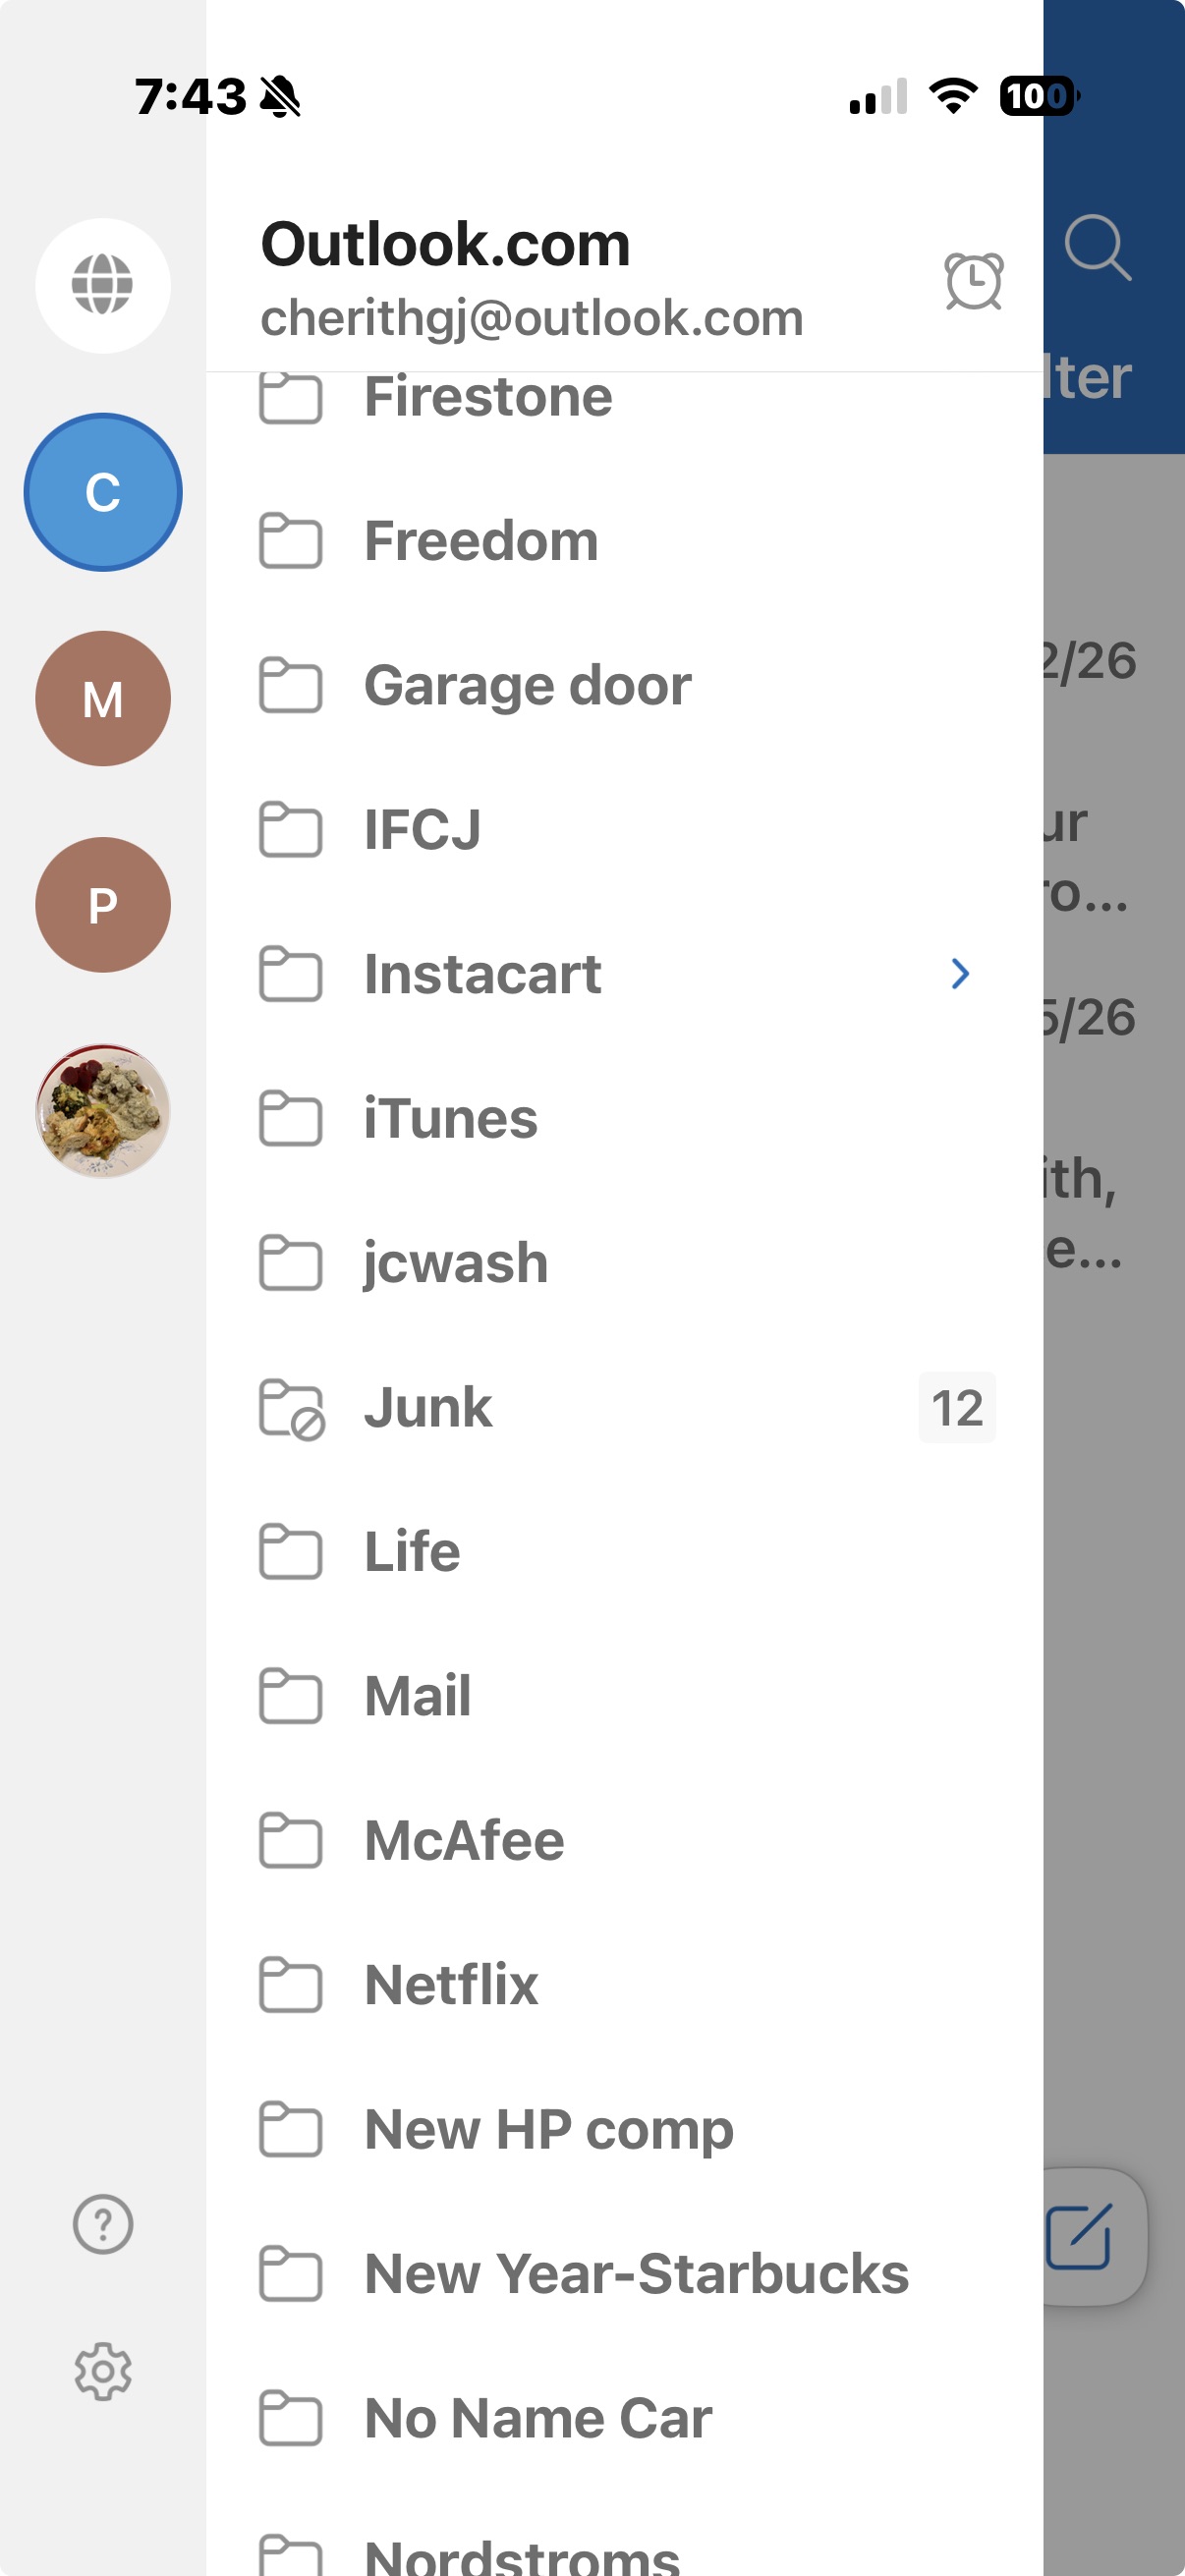
Task: Select the McAfee folder
Action: coord(625,1841)
